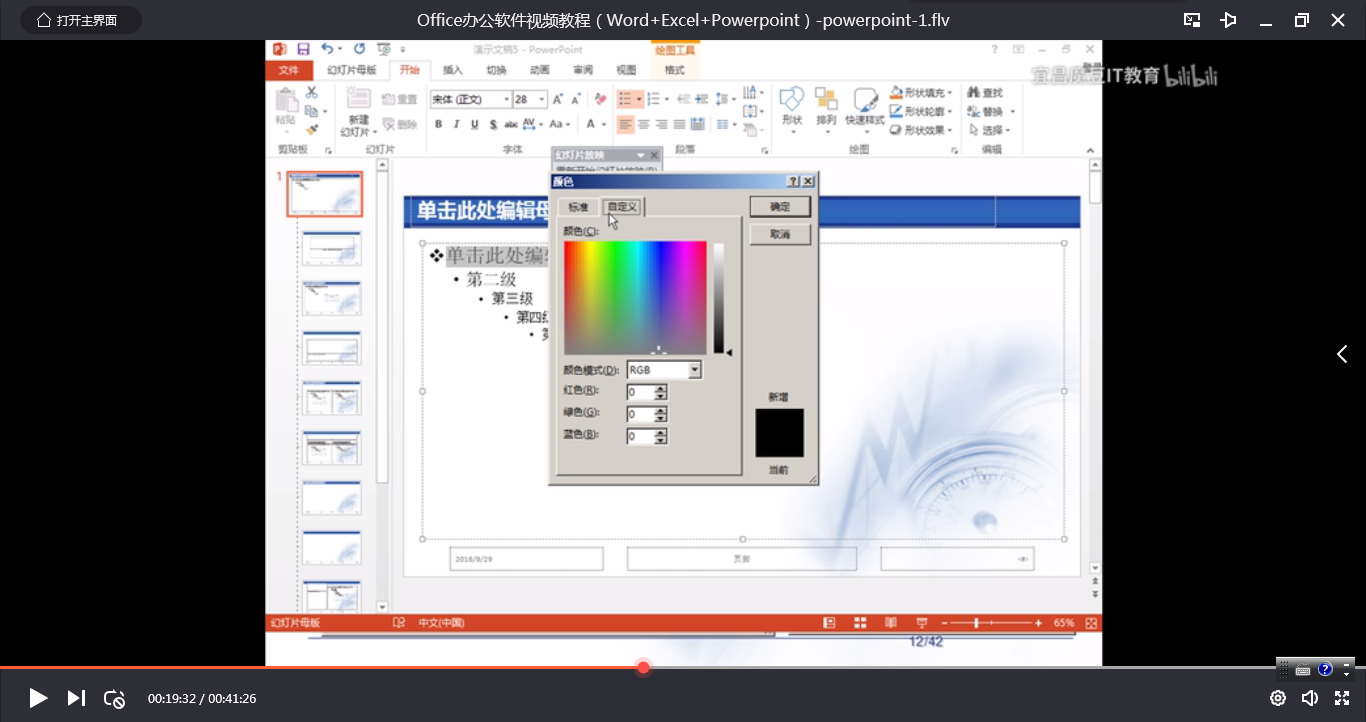Image resolution: width=1366 pixels, height=722 pixels.
Task: Toggle align text right
Action: tap(661, 124)
